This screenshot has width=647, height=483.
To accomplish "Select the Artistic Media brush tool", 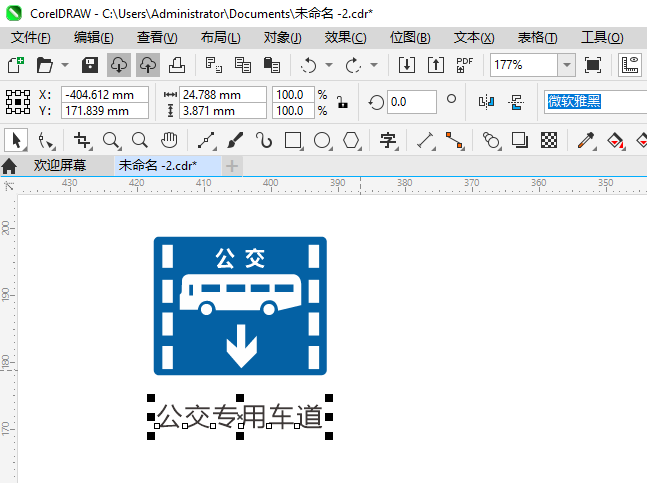I will click(x=235, y=141).
